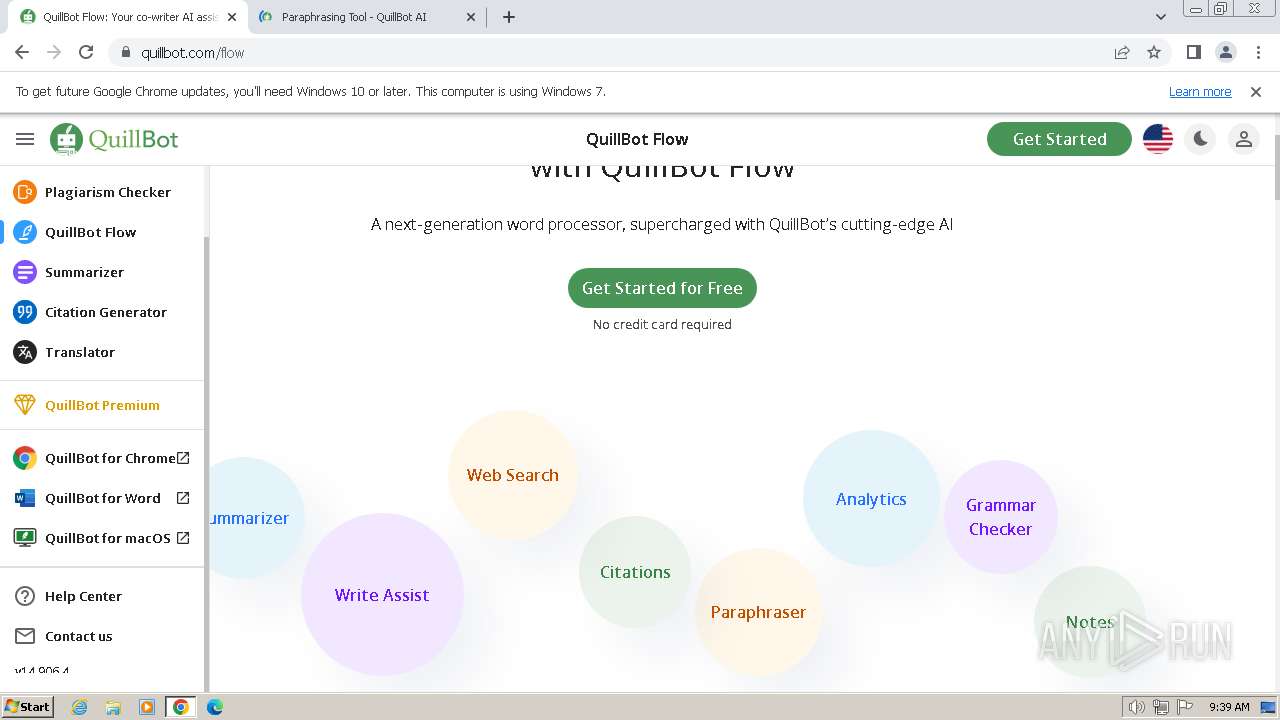Toggle dark mode moon icon
1280x720 pixels.
click(1201, 139)
